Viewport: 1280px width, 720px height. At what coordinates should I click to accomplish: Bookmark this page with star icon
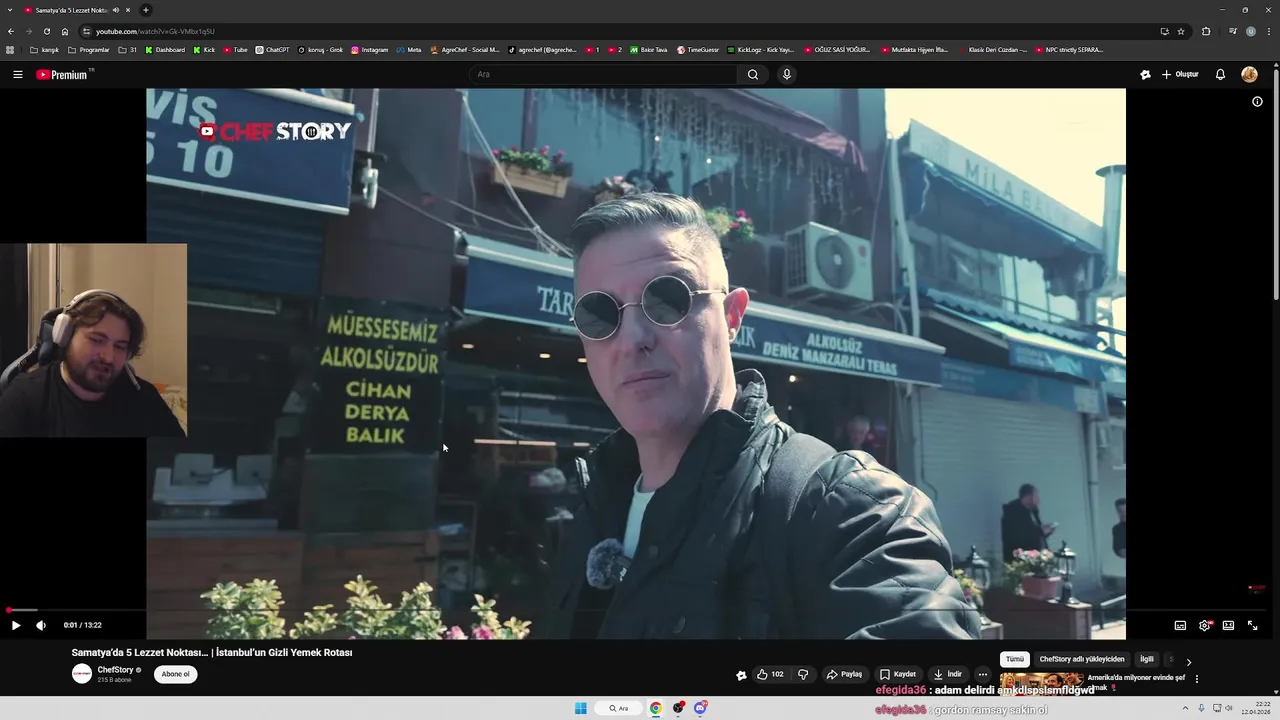(x=1181, y=31)
